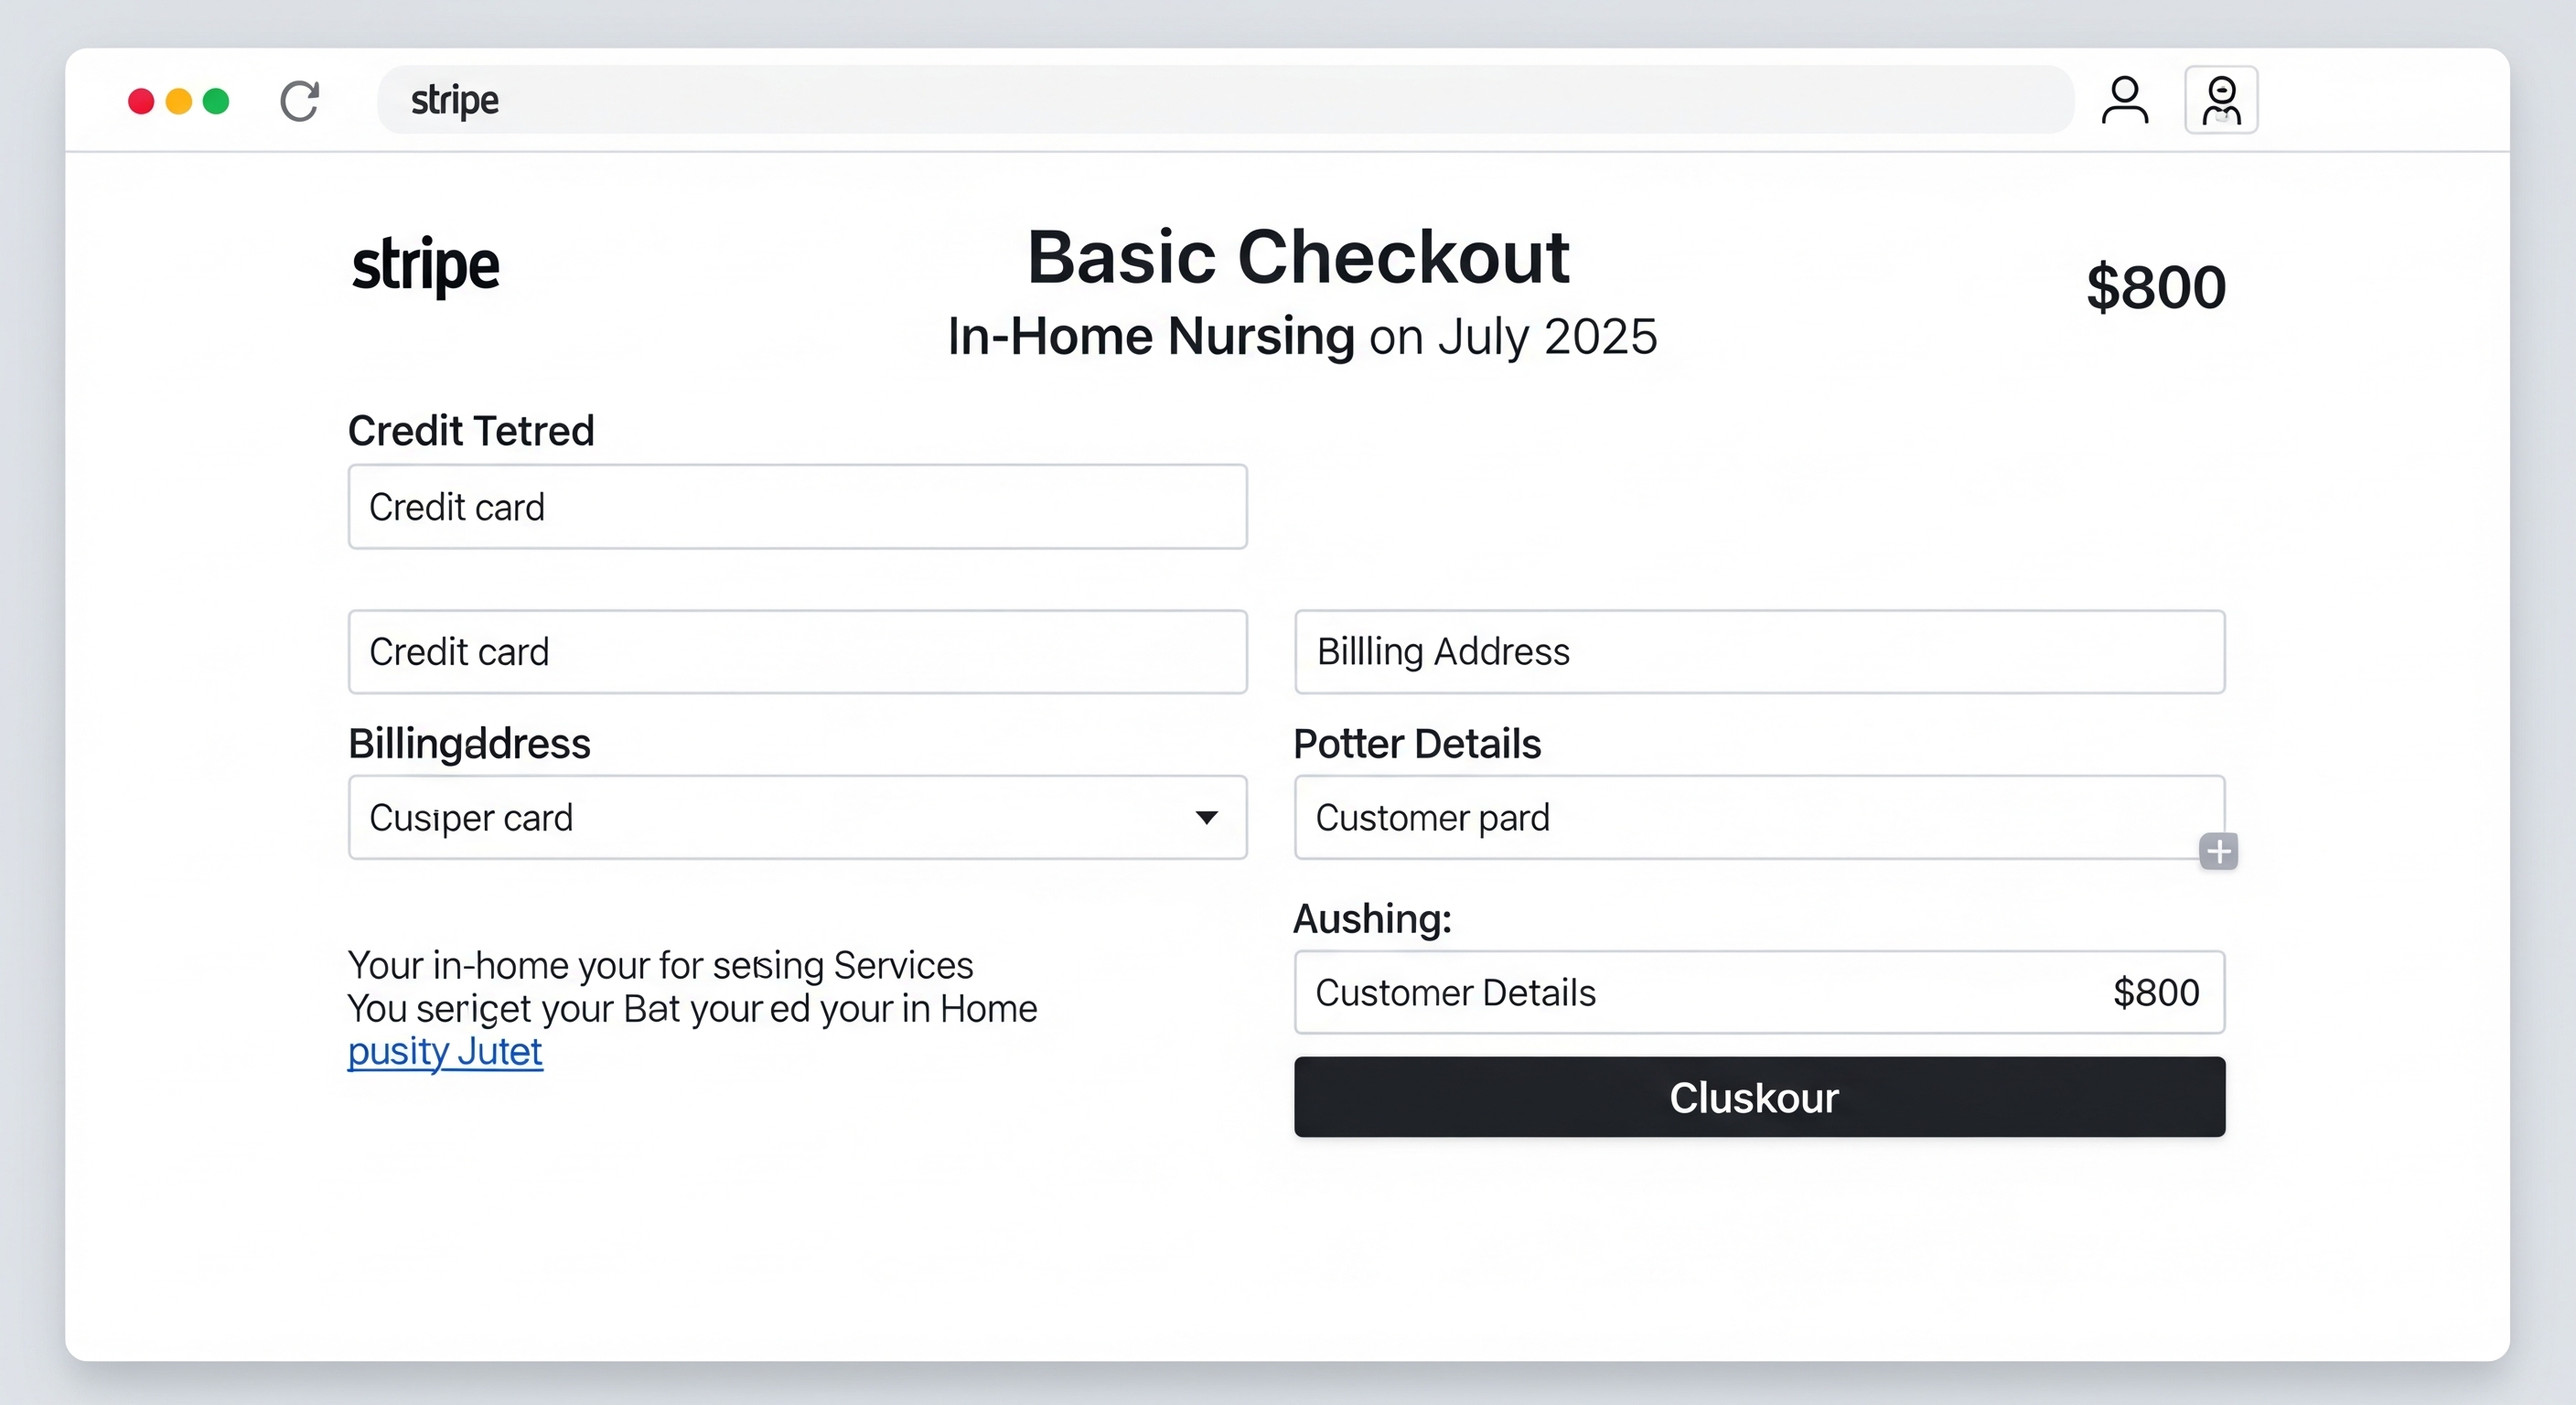Click the Customer Details row showing $800

[x=1760, y=992]
